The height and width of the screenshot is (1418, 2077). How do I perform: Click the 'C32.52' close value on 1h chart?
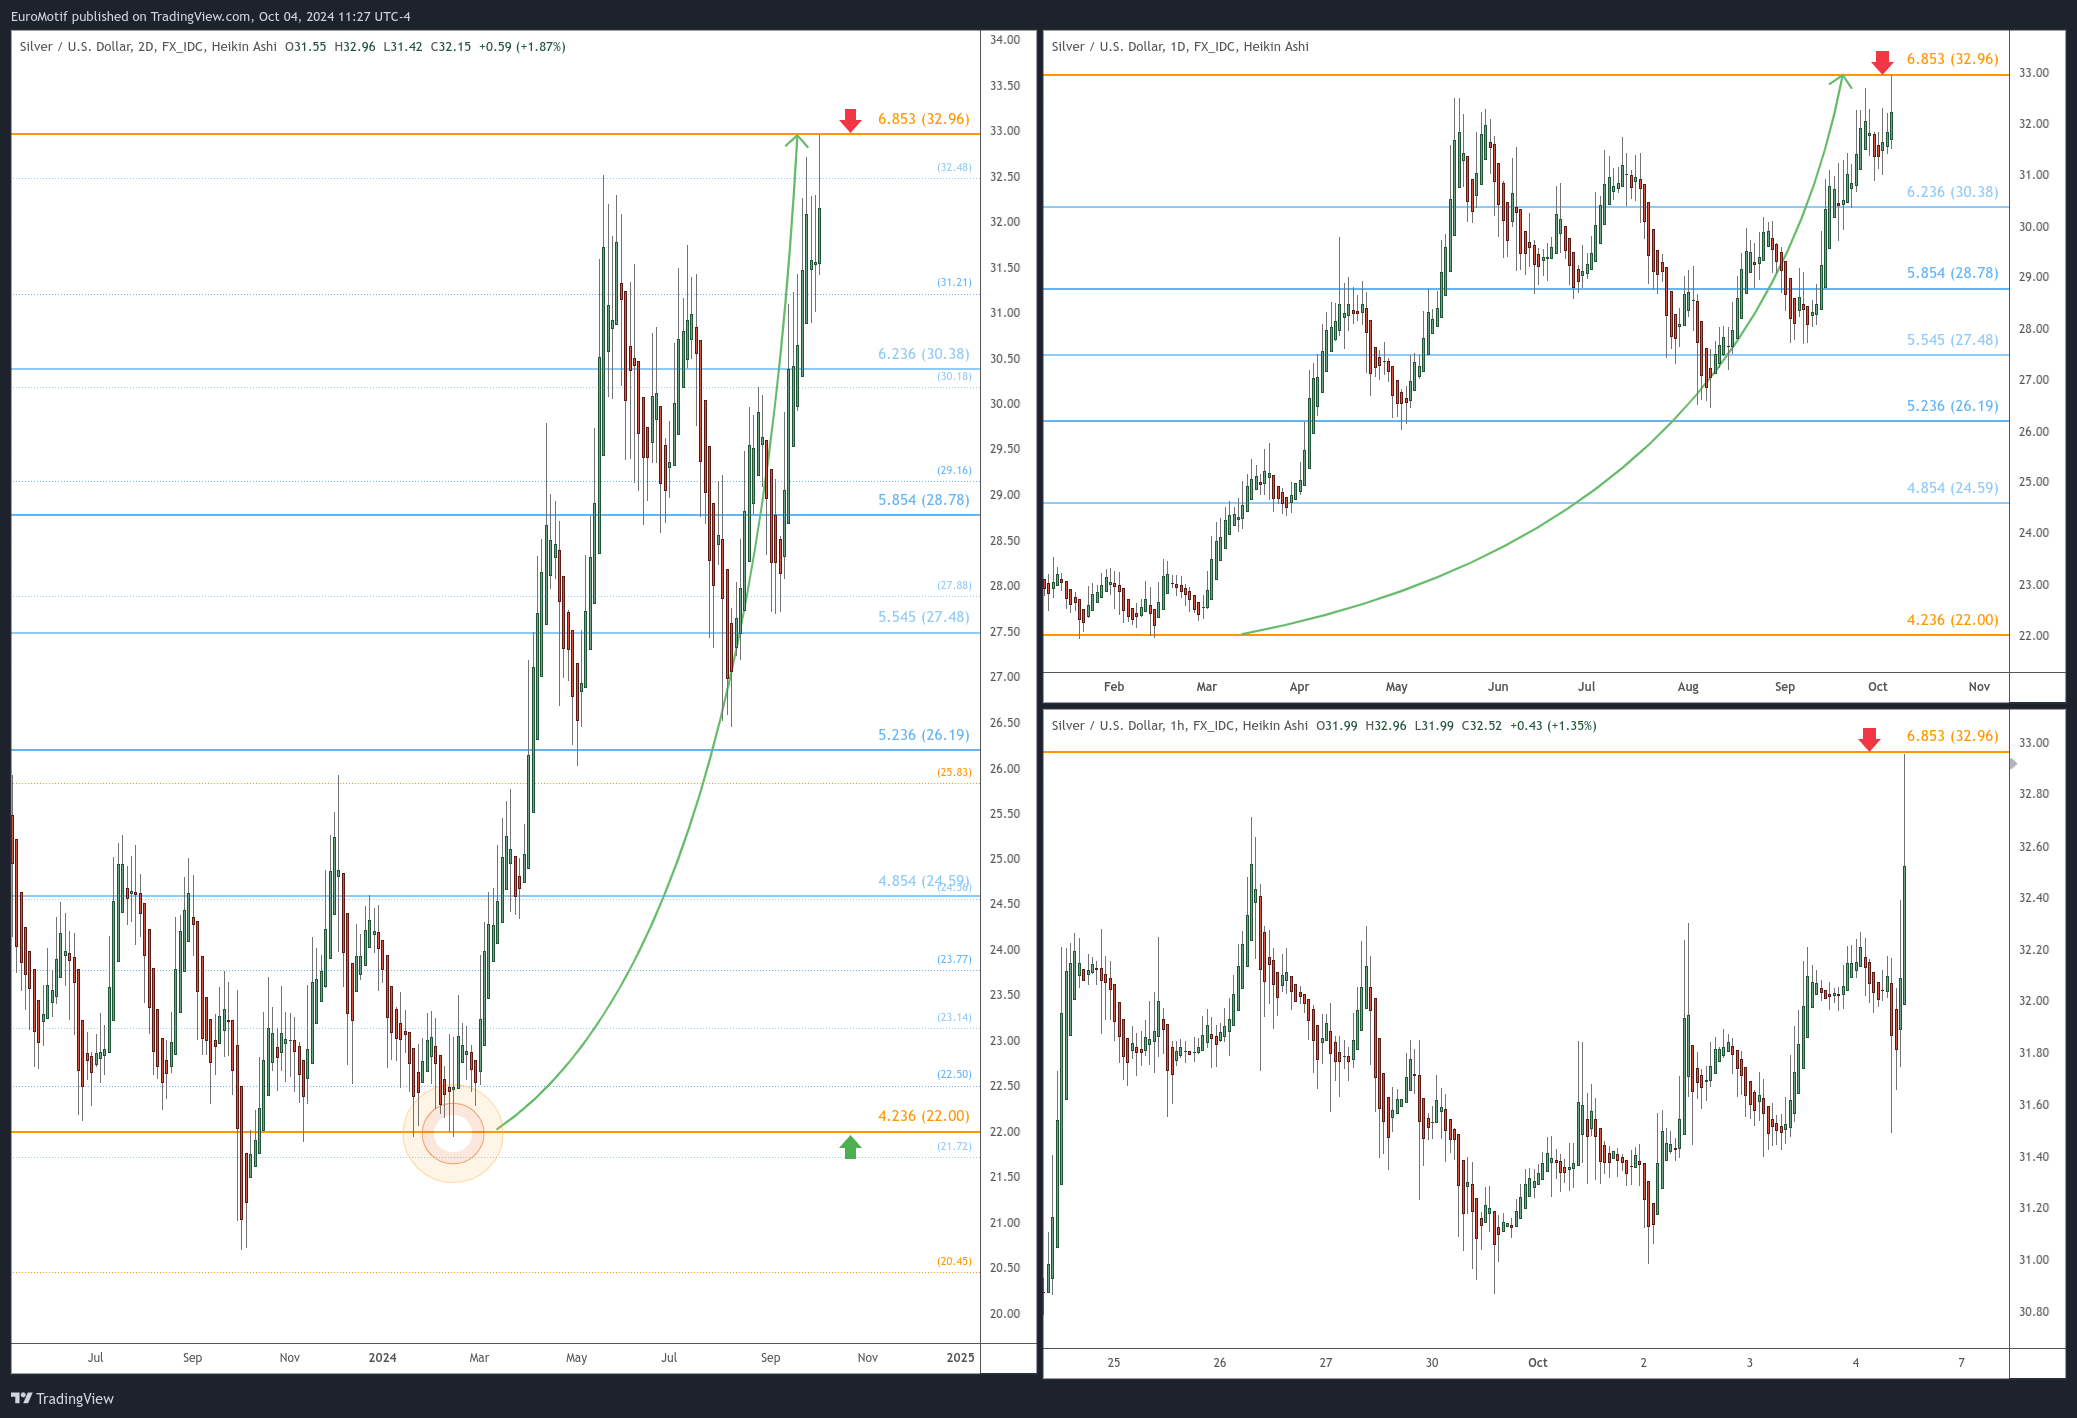point(1481,726)
